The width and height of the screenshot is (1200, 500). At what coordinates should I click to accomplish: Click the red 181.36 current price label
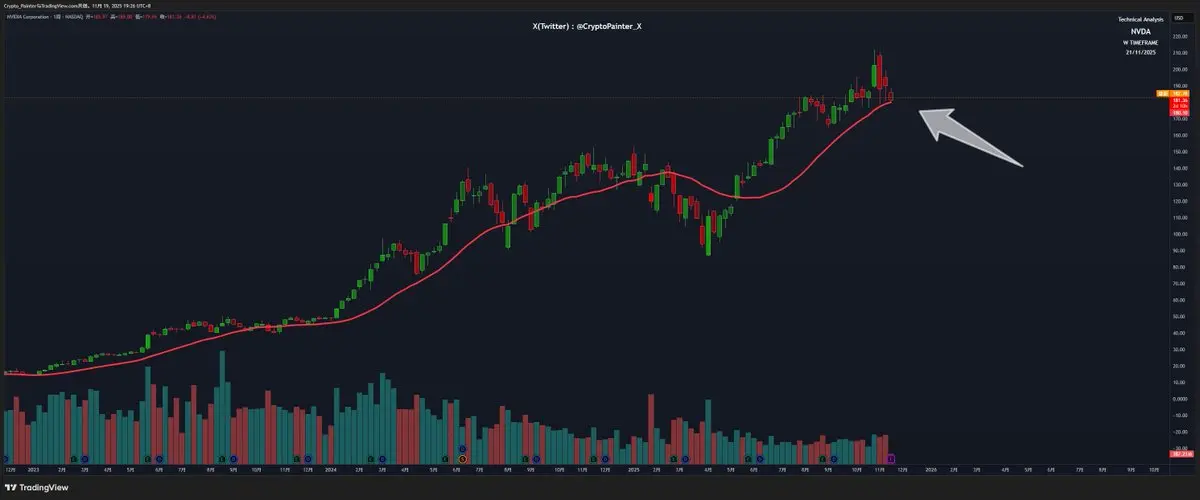tap(1179, 101)
